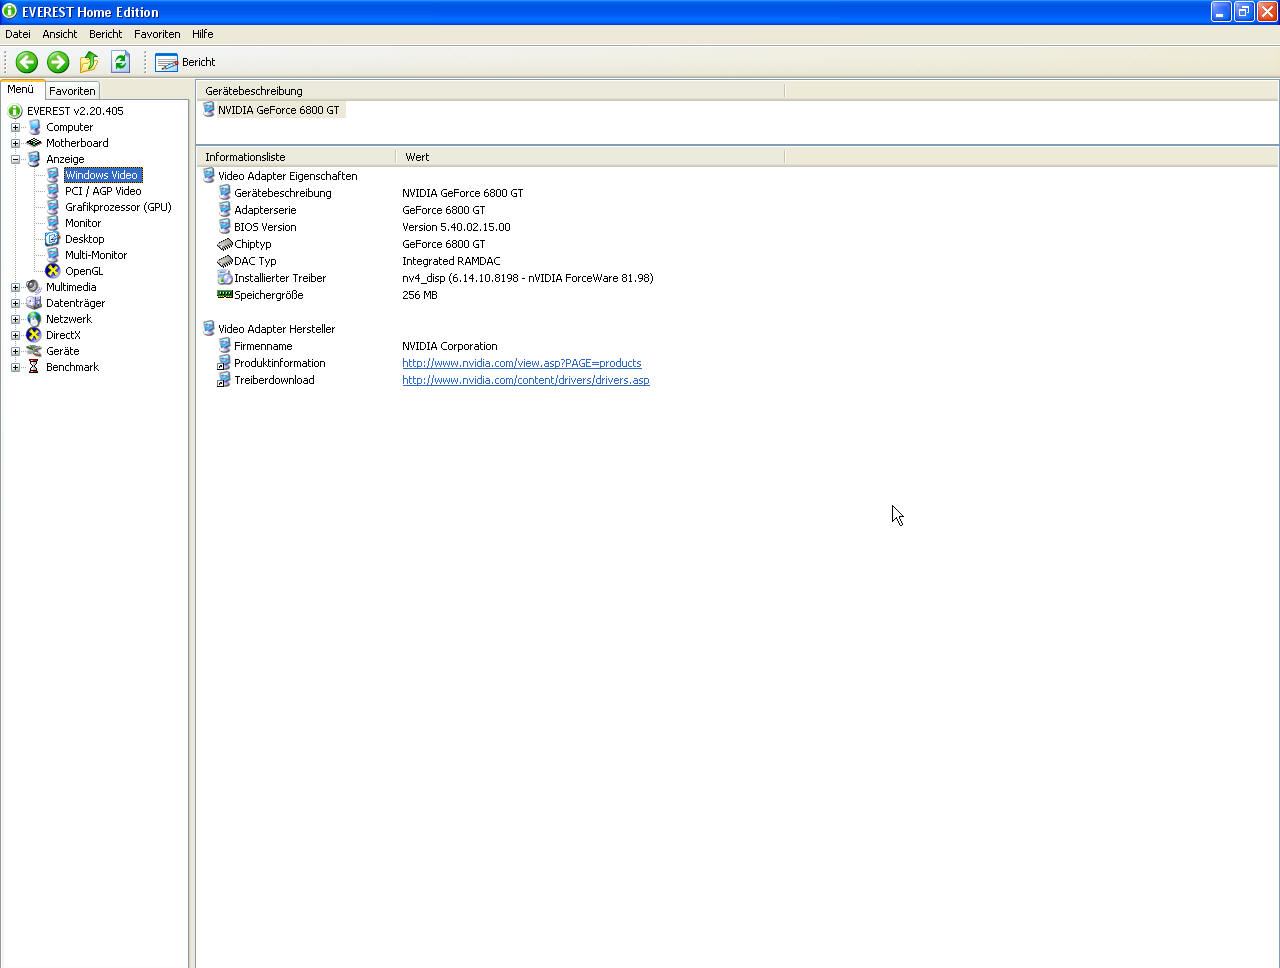Viewport: 1280px width, 968px height.
Task: Click the Adapterserie row label
Action: click(x=265, y=210)
